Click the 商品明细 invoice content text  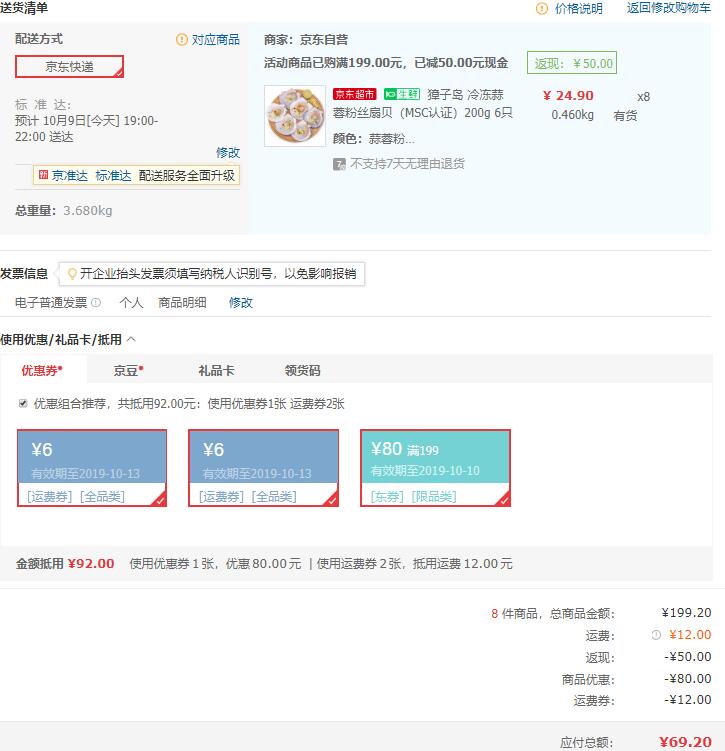pyautogui.click(x=182, y=303)
